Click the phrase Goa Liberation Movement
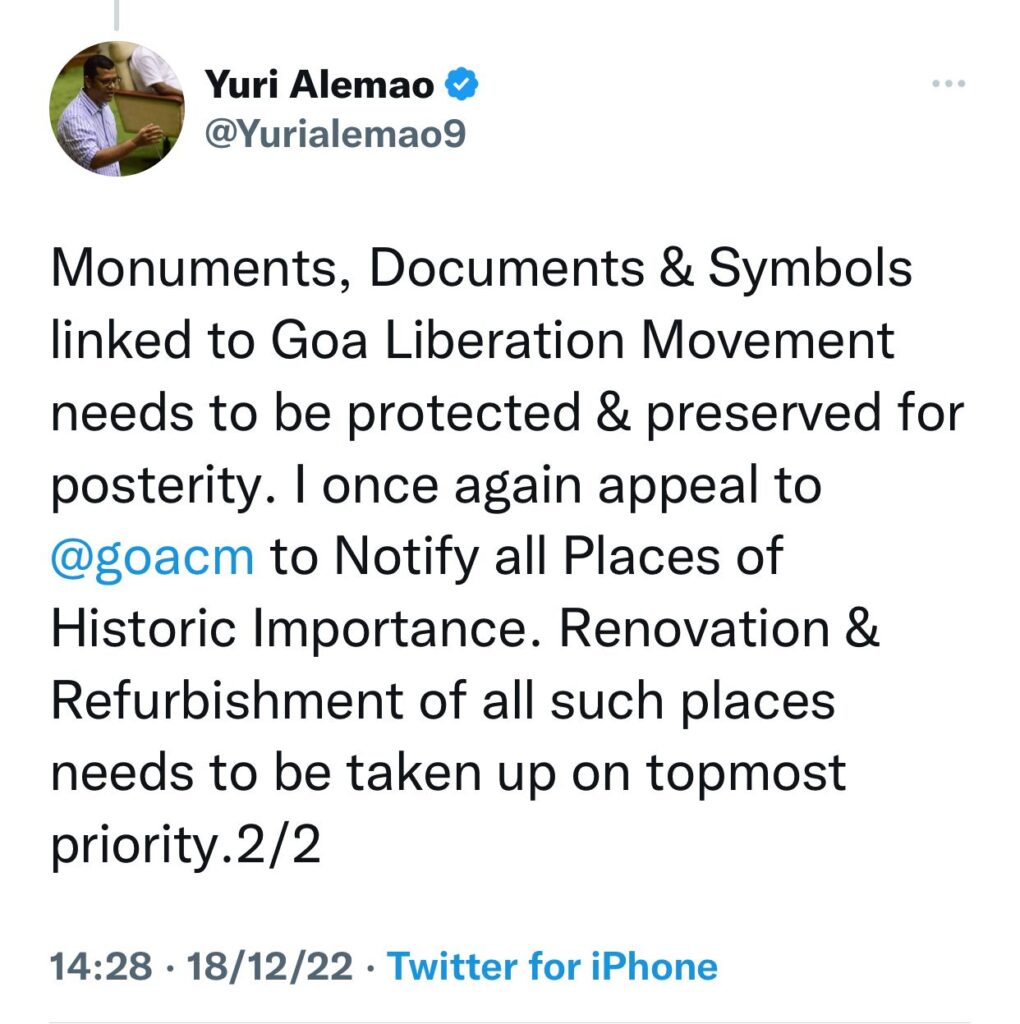This screenshot has width=1020, height=1024. click(x=582, y=341)
